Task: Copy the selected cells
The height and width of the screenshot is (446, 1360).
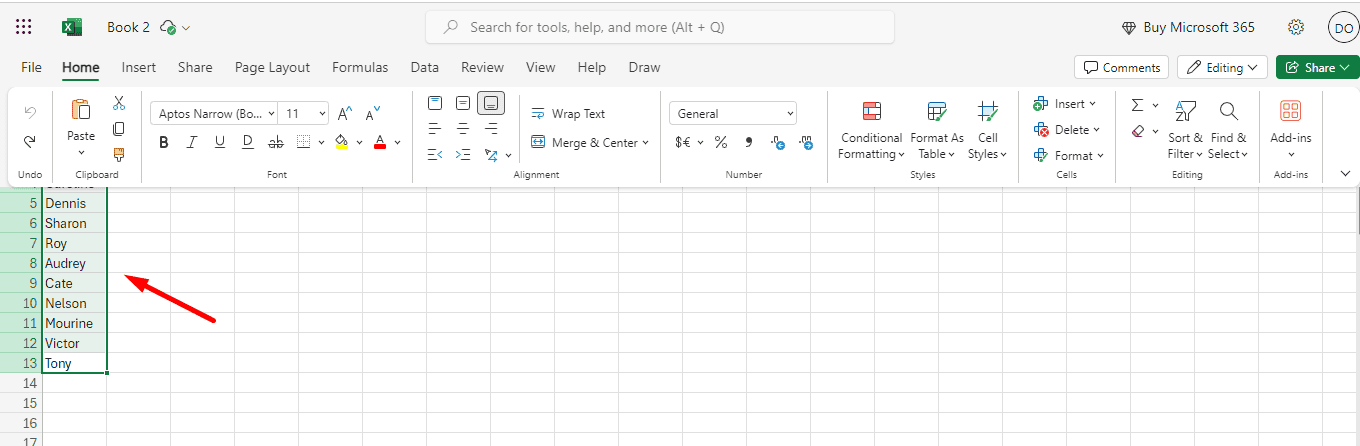Action: 119,128
